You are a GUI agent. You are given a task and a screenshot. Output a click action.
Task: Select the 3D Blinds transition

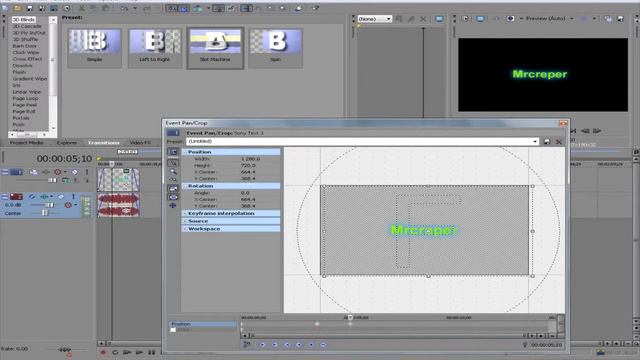coord(24,20)
